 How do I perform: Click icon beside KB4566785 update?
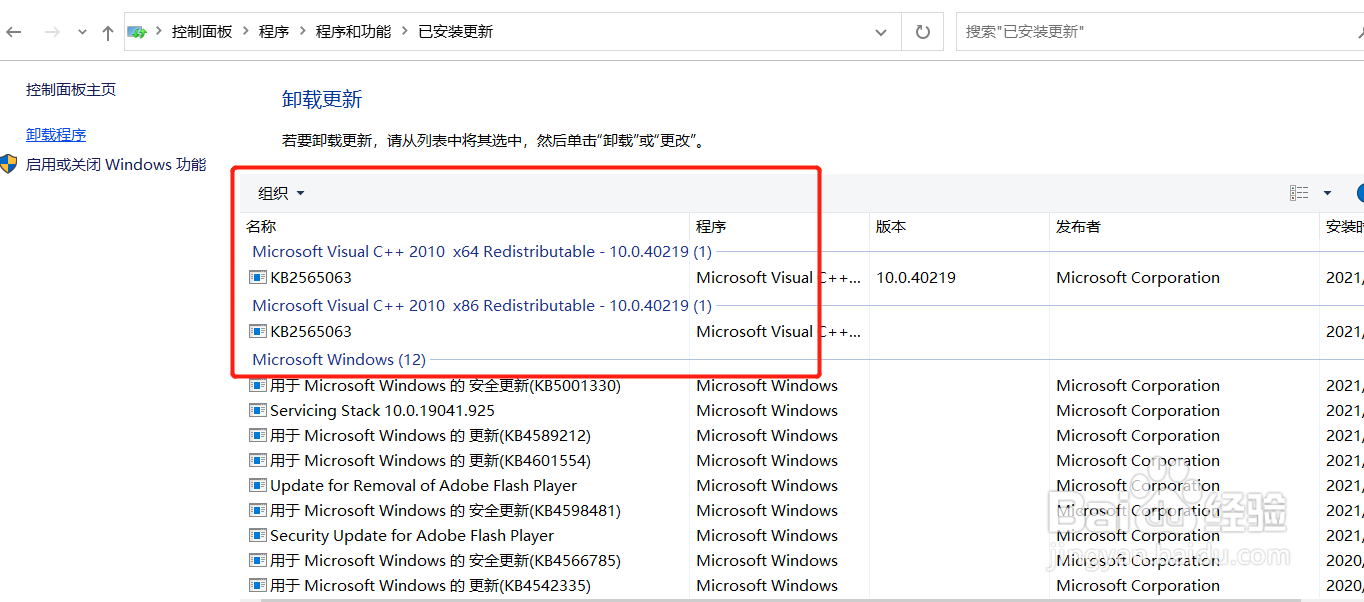[x=258, y=560]
